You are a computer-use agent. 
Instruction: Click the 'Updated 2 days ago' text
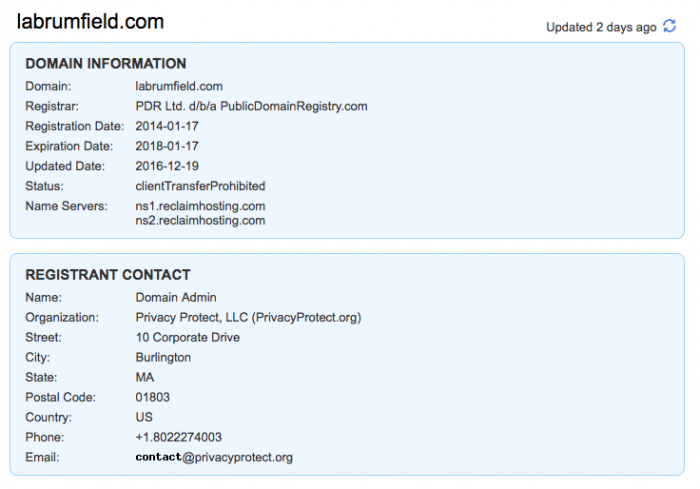tap(601, 27)
